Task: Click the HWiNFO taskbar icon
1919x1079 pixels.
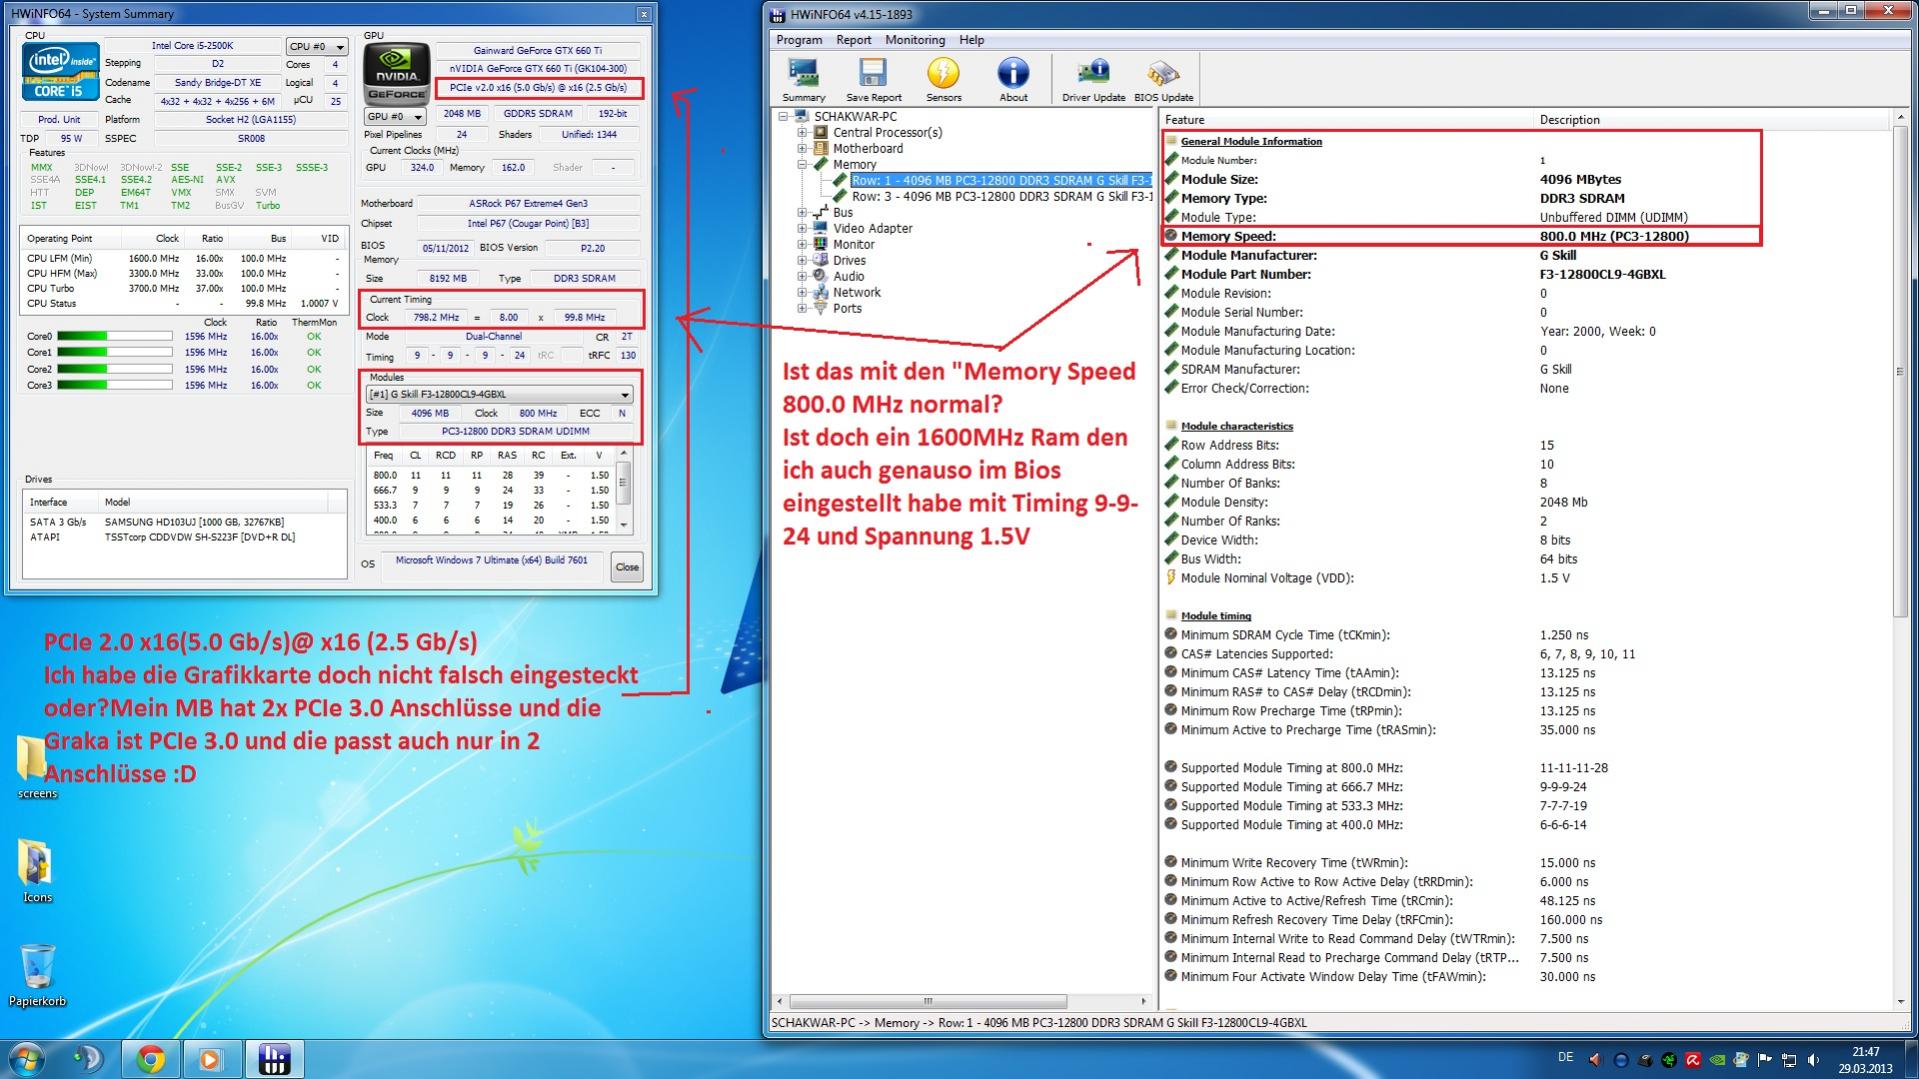Action: click(274, 1059)
